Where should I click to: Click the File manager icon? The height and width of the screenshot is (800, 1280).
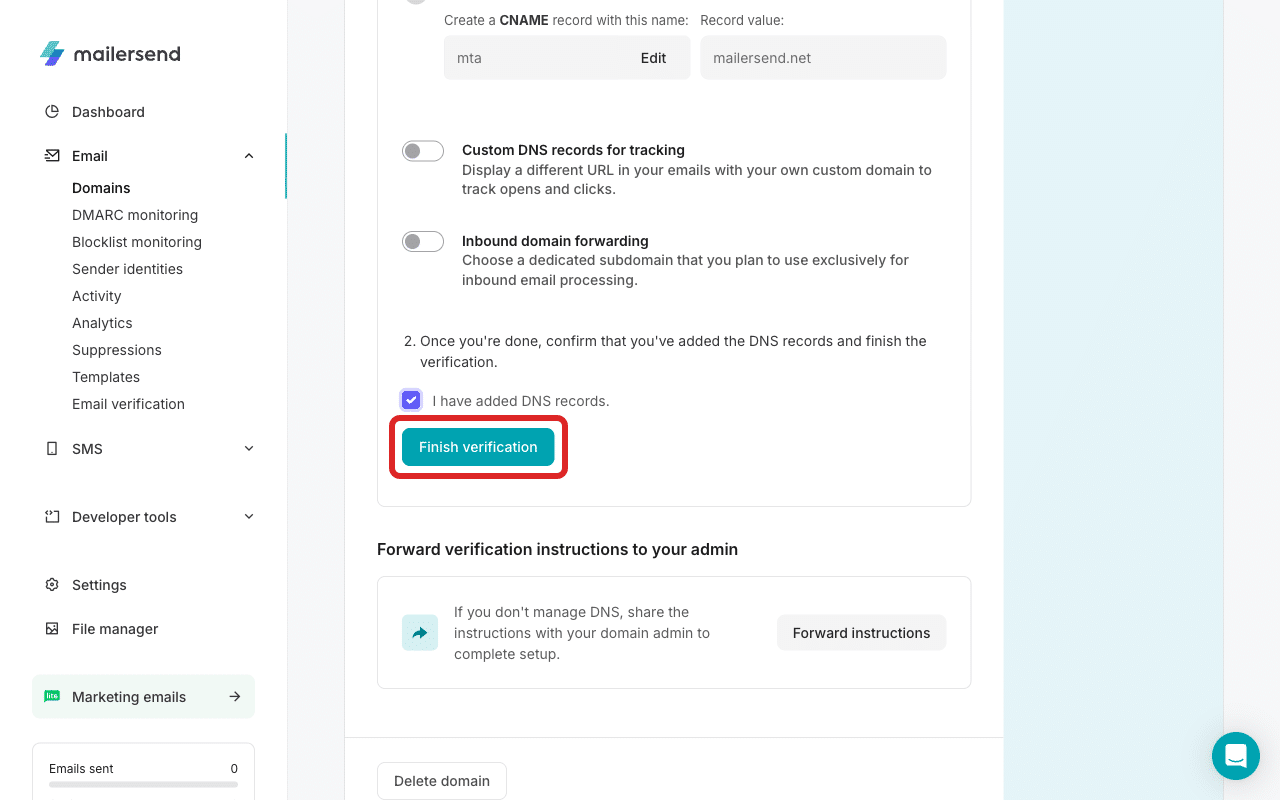[x=52, y=628]
